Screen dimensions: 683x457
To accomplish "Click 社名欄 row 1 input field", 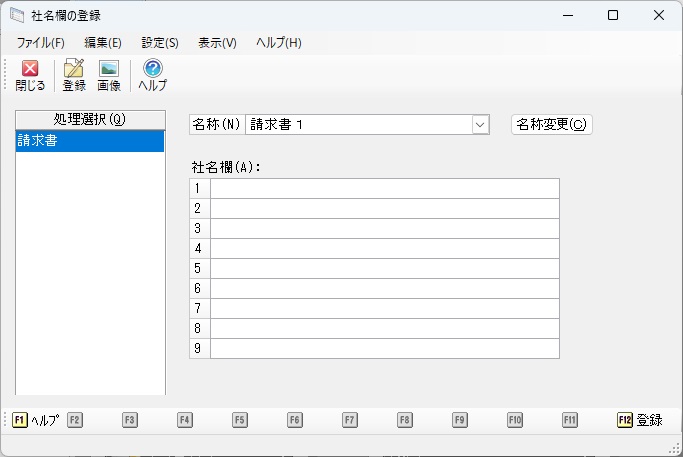I will coord(385,189).
